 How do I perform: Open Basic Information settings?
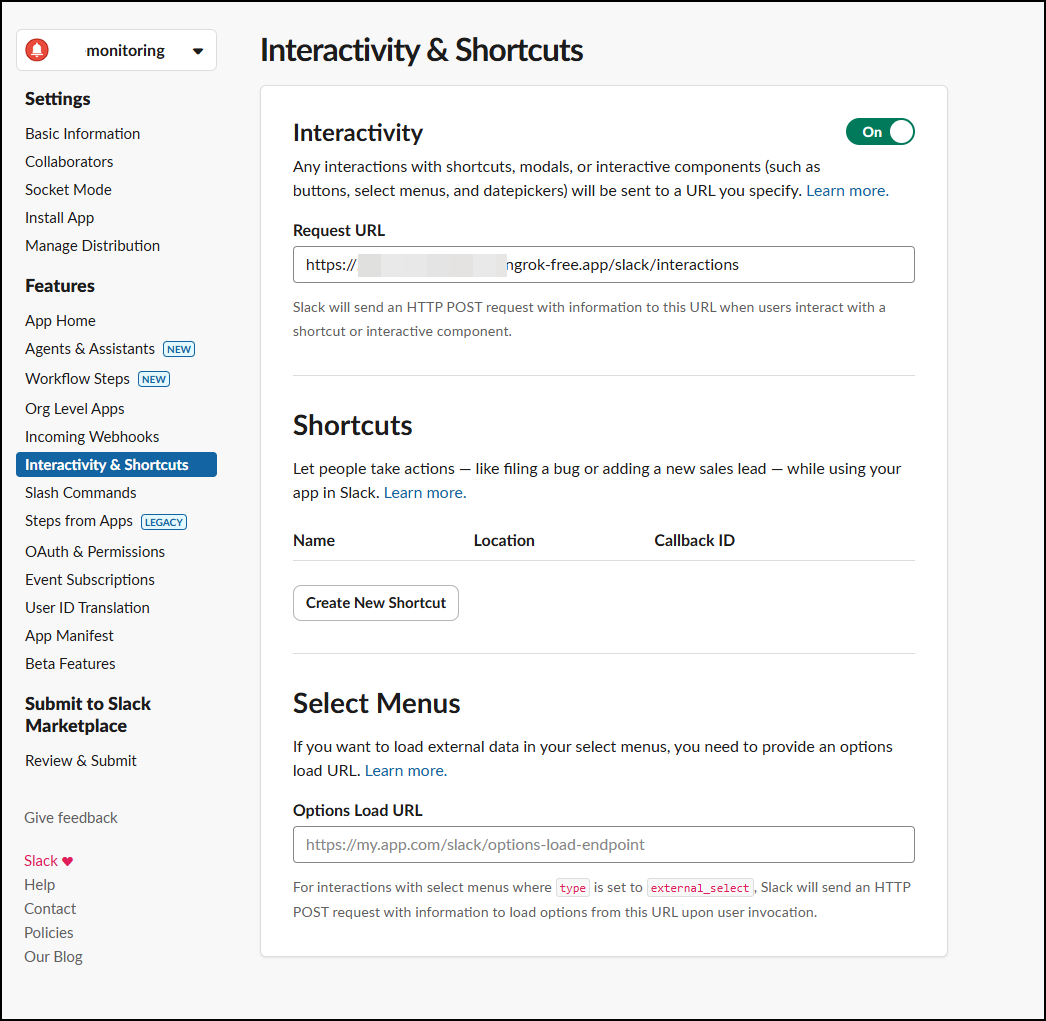[x=82, y=134]
